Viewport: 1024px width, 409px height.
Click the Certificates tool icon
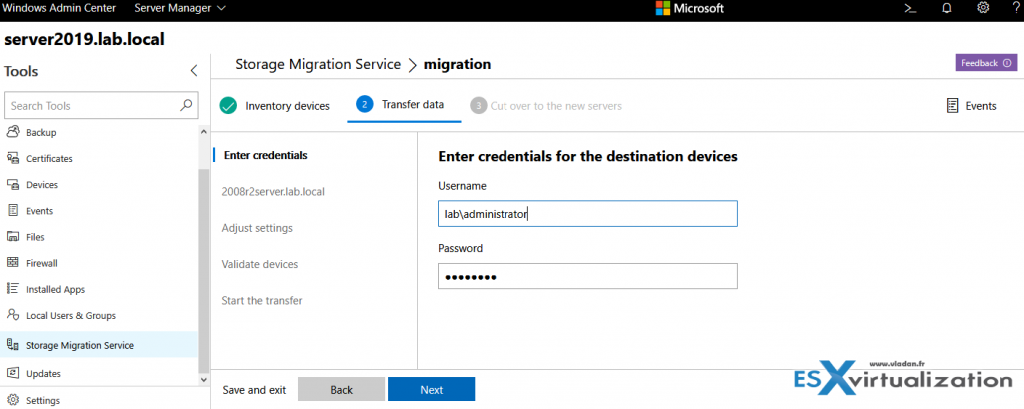13,158
